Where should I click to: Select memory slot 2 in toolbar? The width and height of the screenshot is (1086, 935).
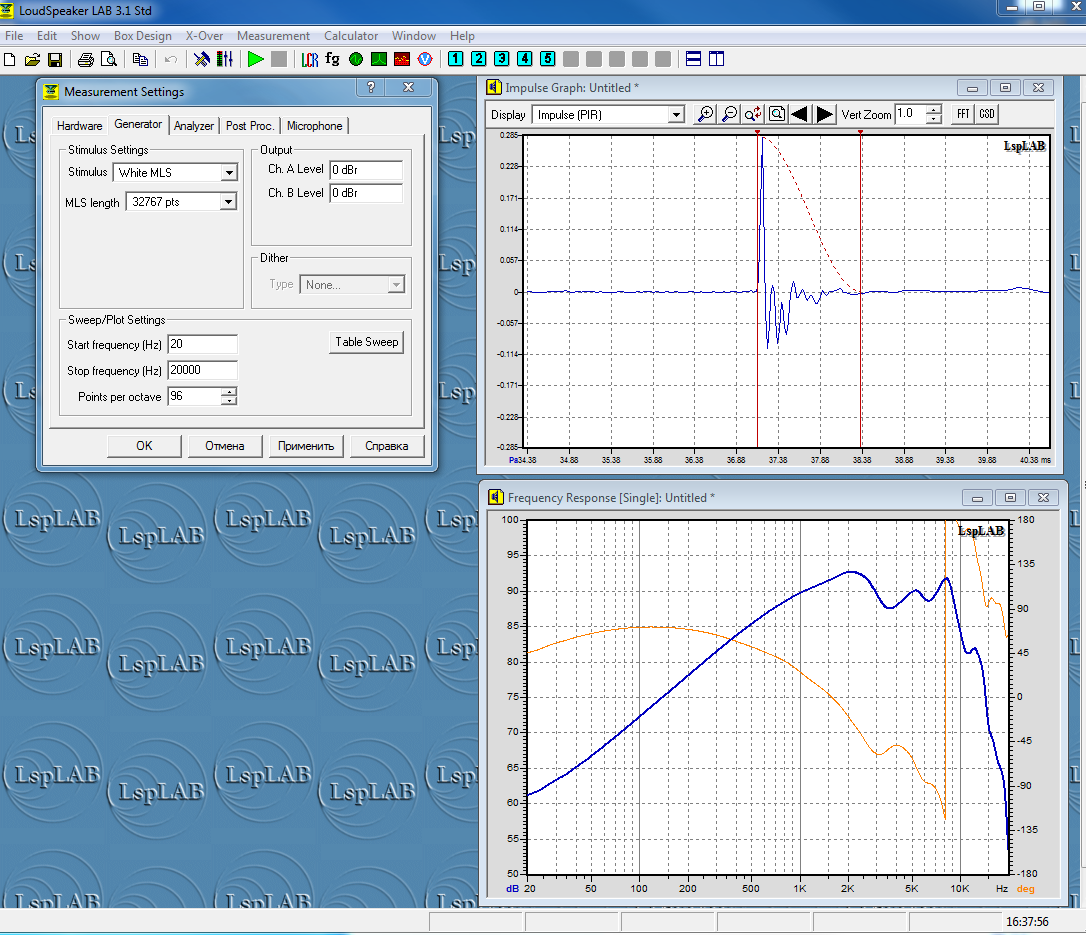coord(479,60)
